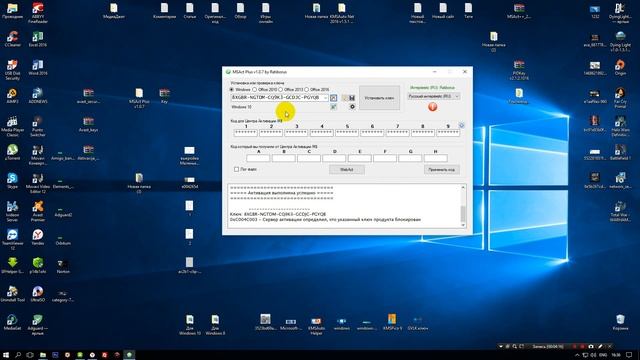640x360 pixels.
Task: Open Uninstall Tool desktop icon
Action: pyautogui.click(x=12, y=294)
